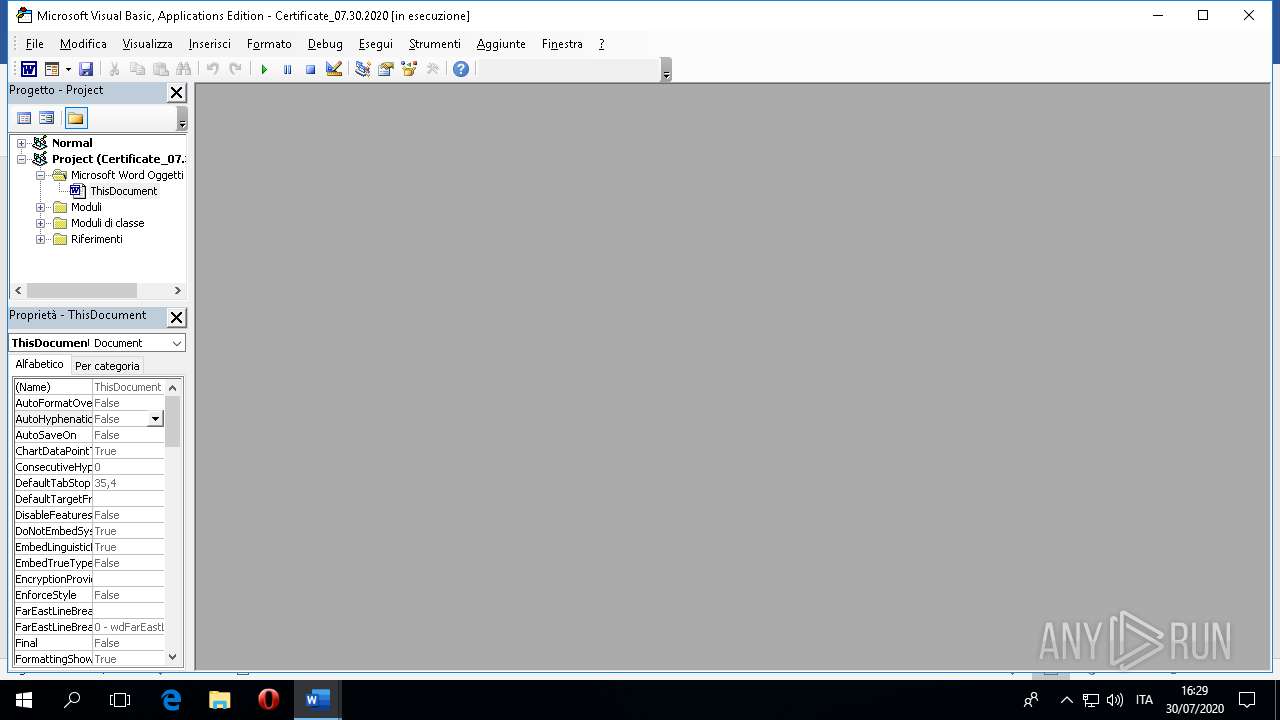Toggle Folders view in Project panel
Image resolution: width=1280 pixels, height=720 pixels.
pyautogui.click(x=75, y=118)
